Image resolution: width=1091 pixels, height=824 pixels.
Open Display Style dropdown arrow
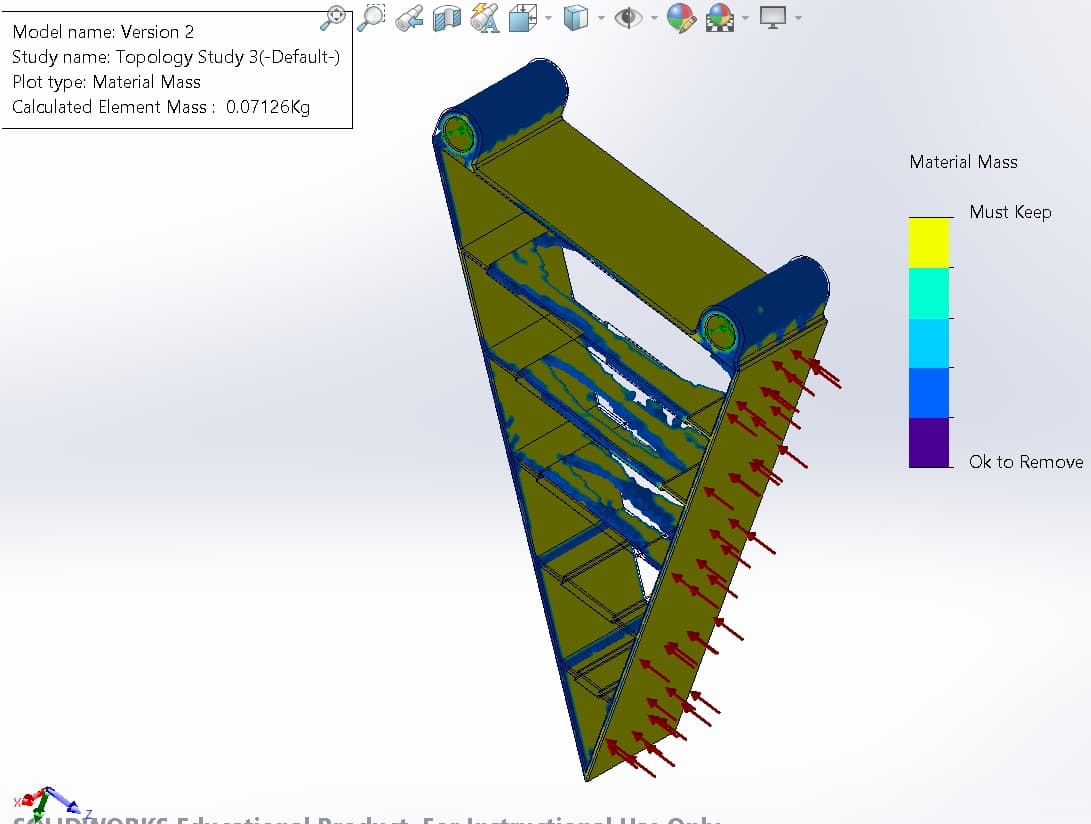(601, 17)
